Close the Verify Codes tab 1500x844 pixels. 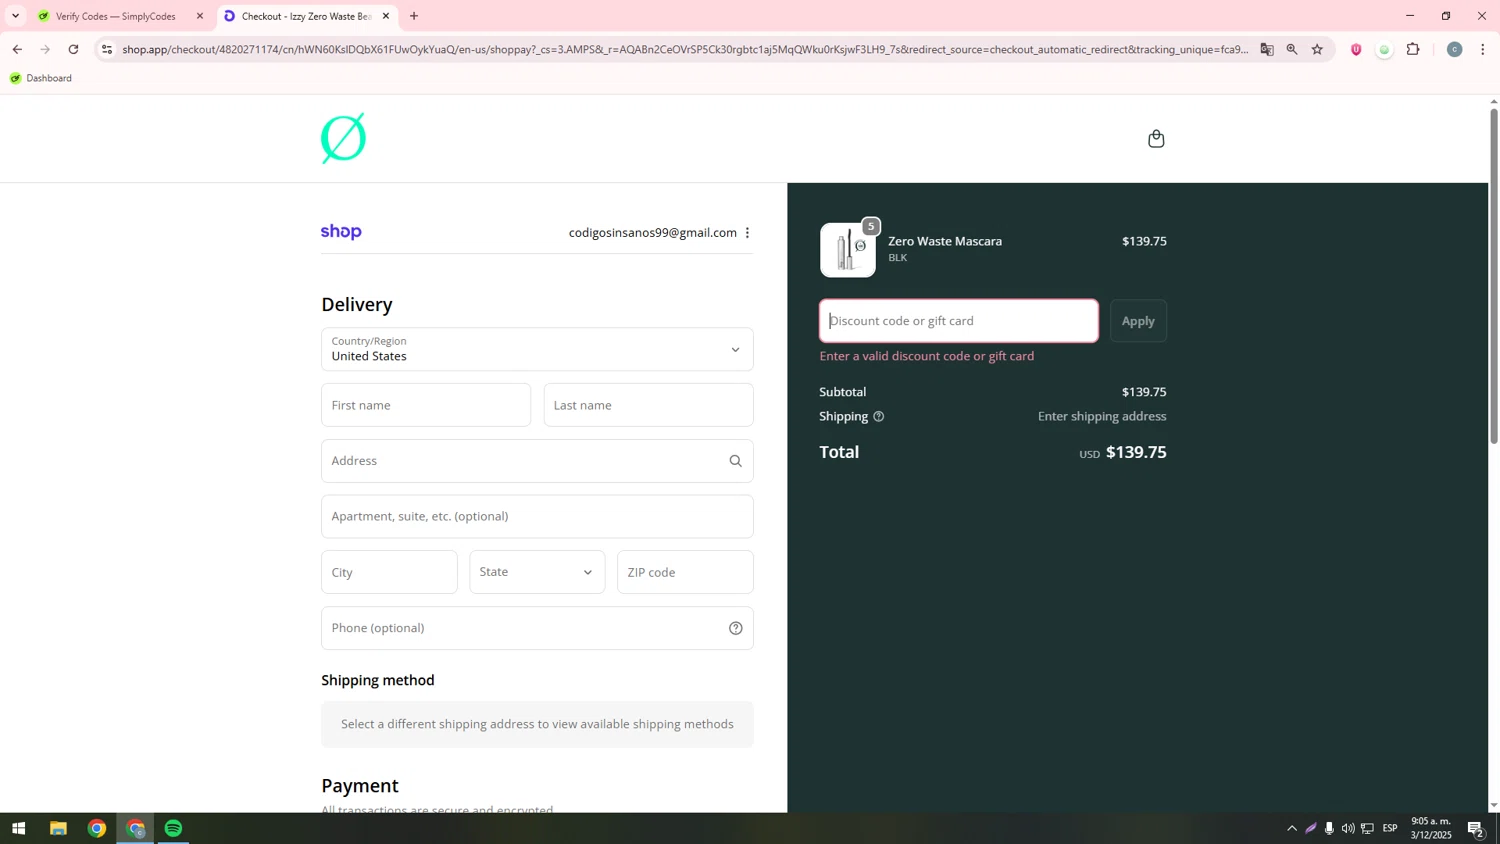200,16
